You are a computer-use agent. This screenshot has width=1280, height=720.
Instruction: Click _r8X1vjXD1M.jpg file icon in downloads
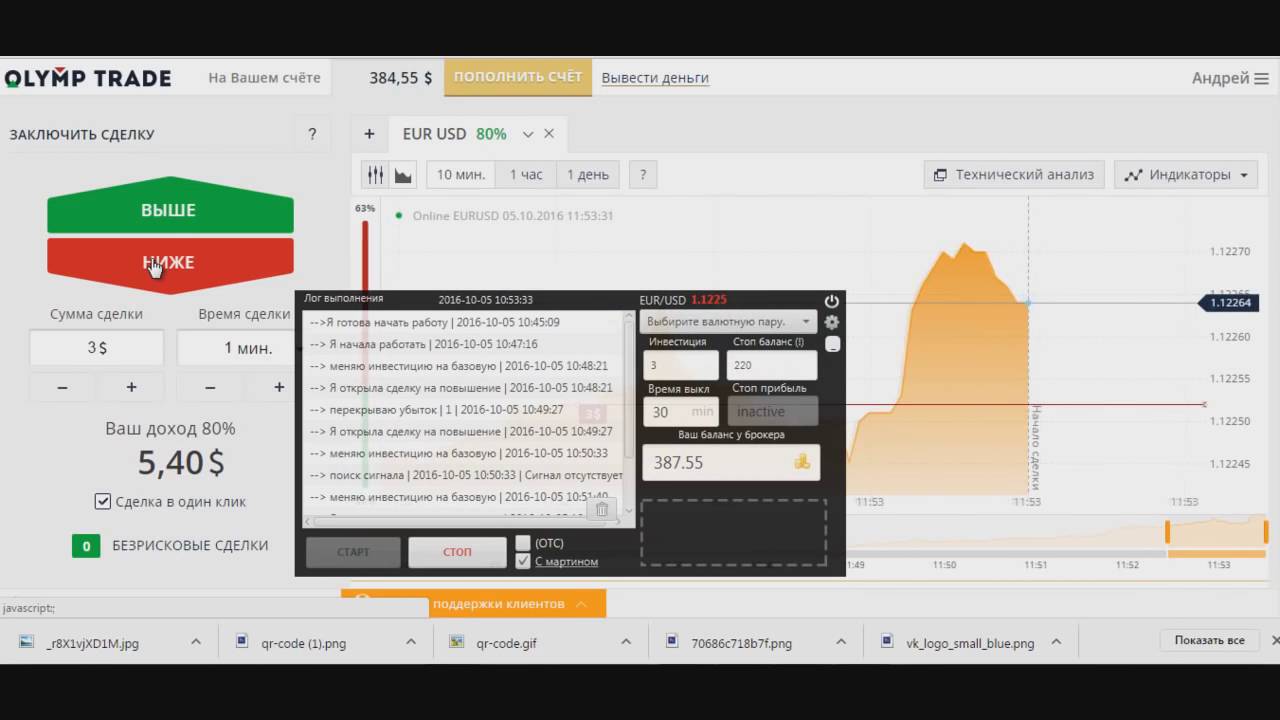click(26, 642)
